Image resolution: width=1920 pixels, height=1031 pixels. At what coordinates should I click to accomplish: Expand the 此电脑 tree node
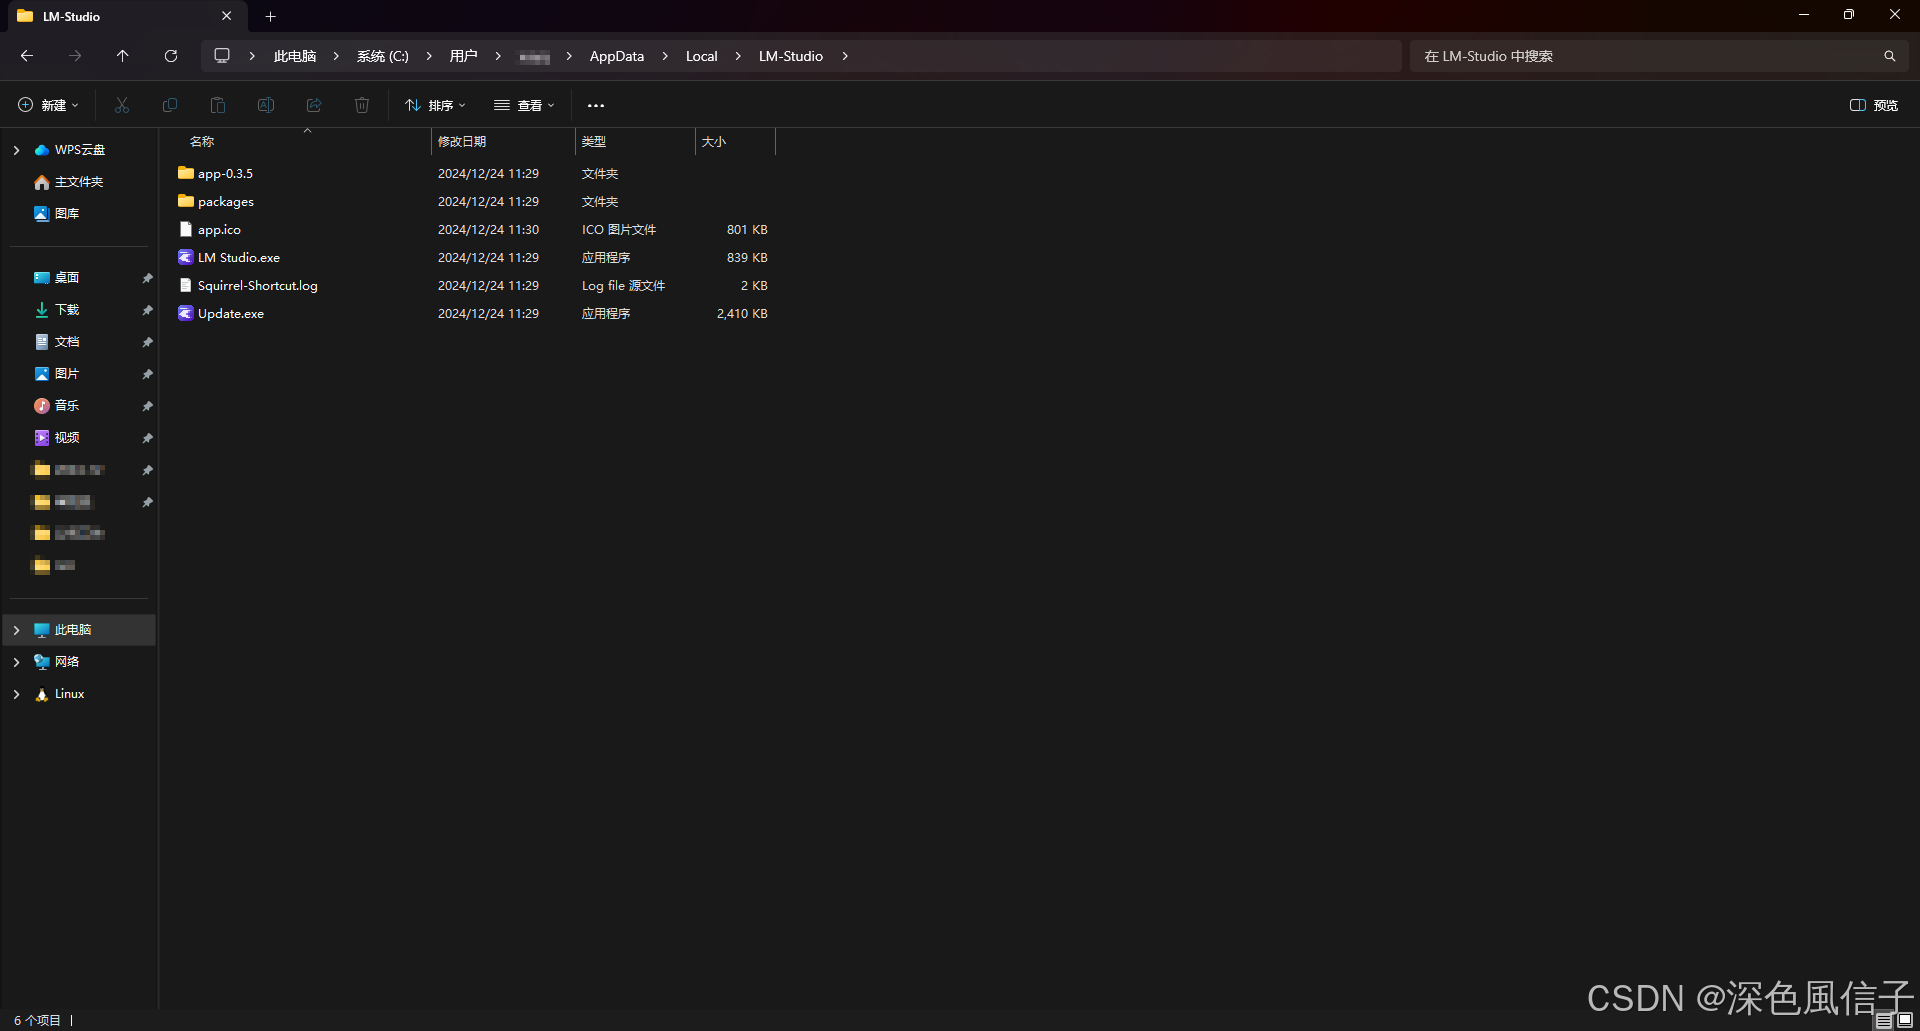[16, 630]
